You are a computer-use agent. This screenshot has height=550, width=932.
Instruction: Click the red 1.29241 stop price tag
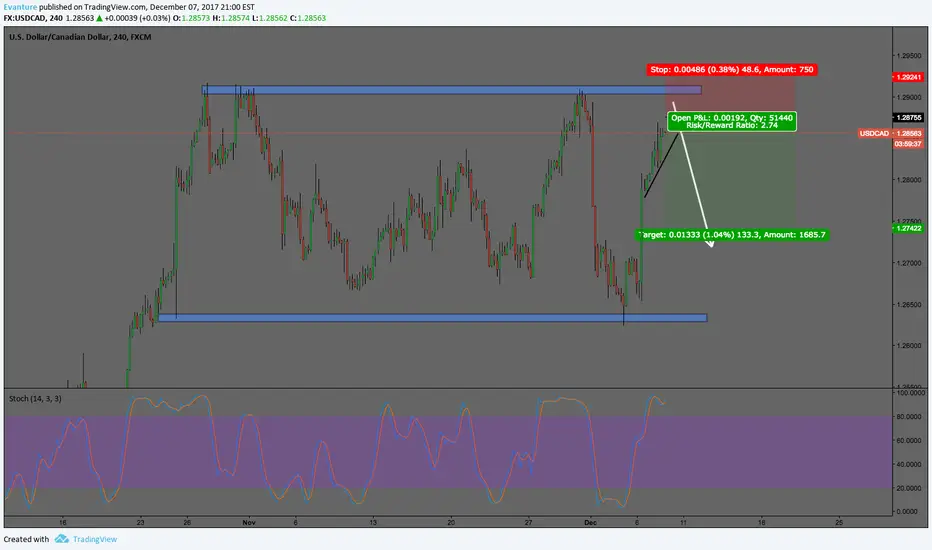[908, 77]
